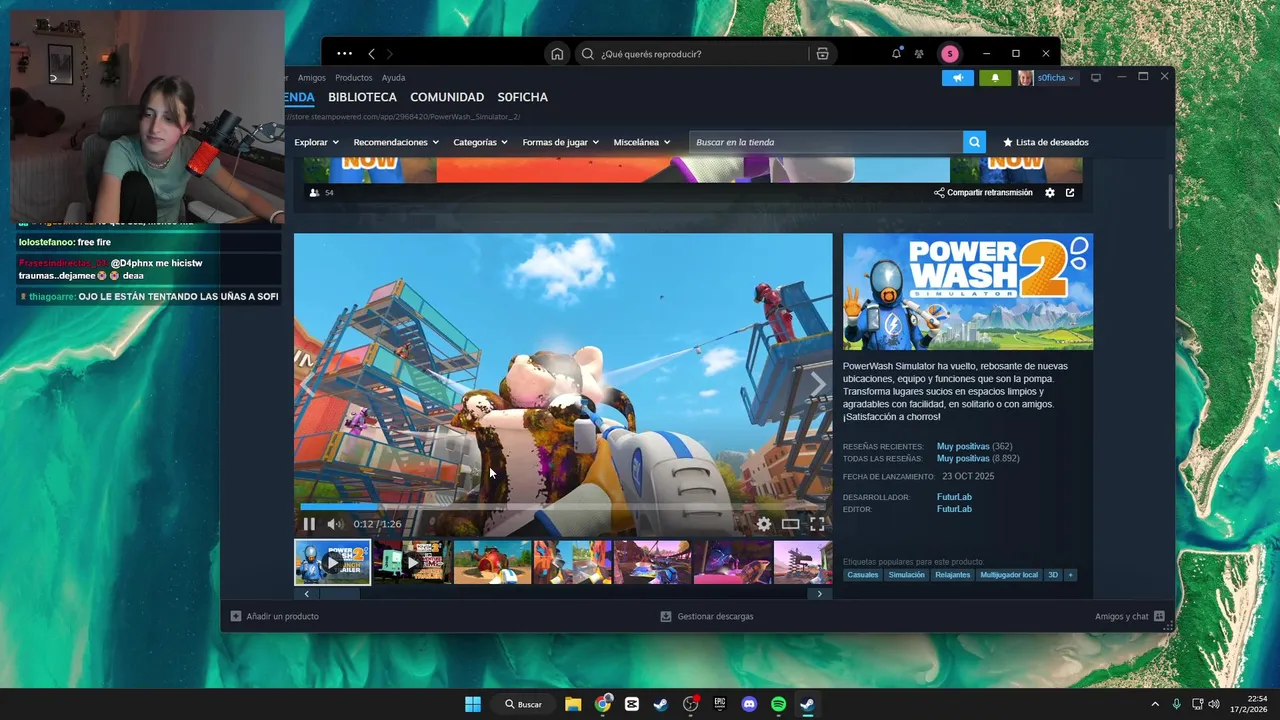Expand the Explorar dropdown
Viewport: 1280px width, 720px height.
[x=316, y=142]
